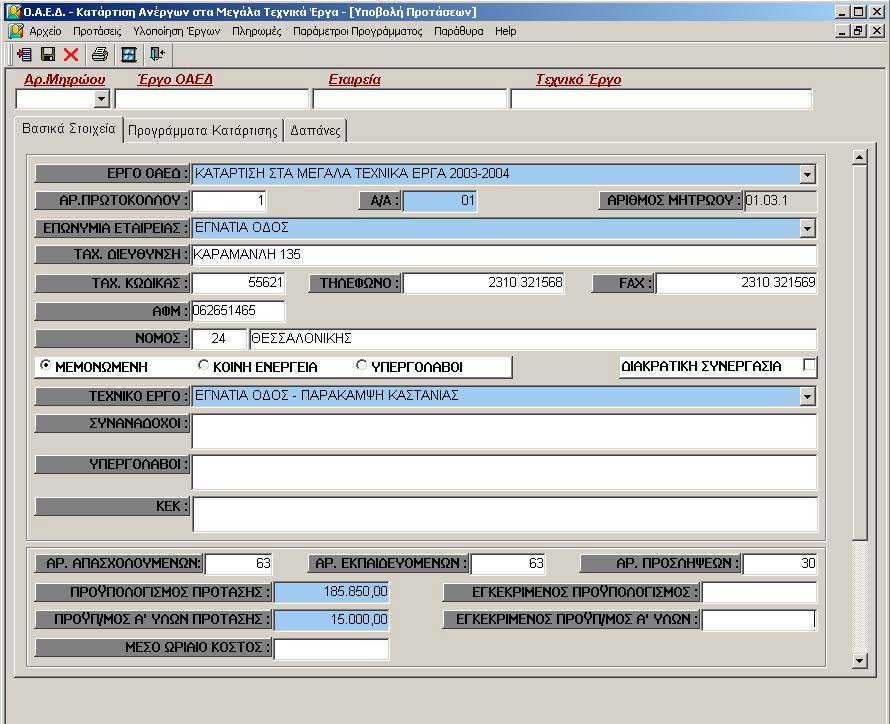The width and height of the screenshot is (890, 724).
Task: Expand the ΤΕΧΝΙΚΟ ΕΡΓΟ dropdown
Action: click(807, 396)
